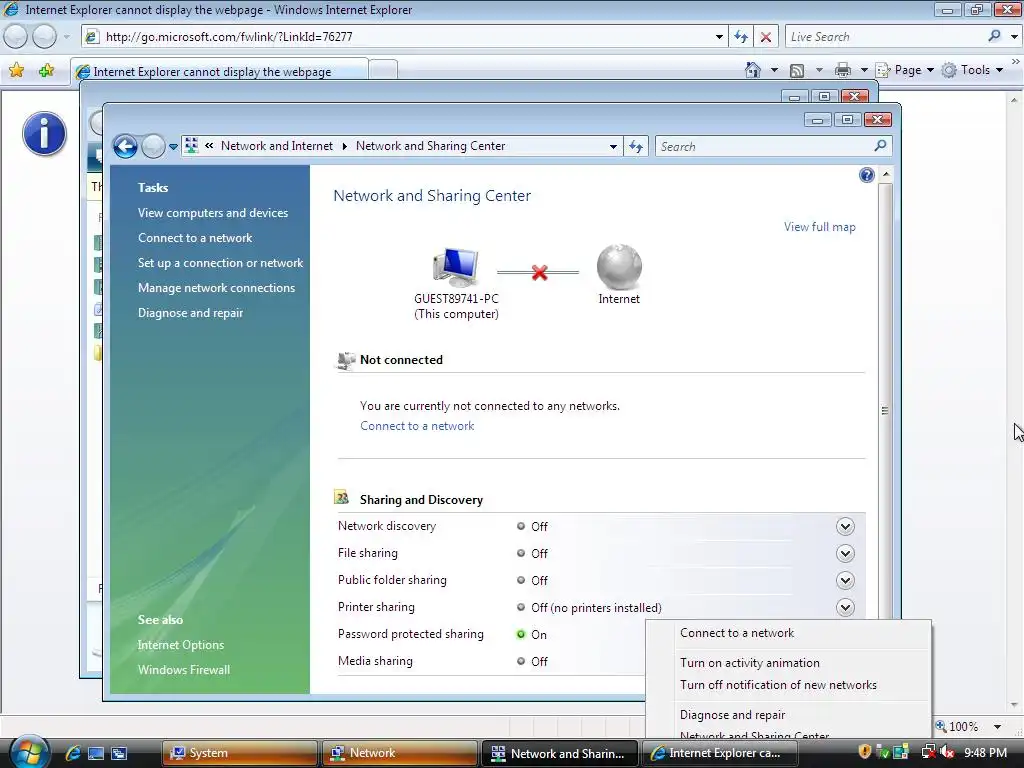Expand the File sharing settings chevron
Viewport: 1024px width, 768px height.
(x=845, y=554)
